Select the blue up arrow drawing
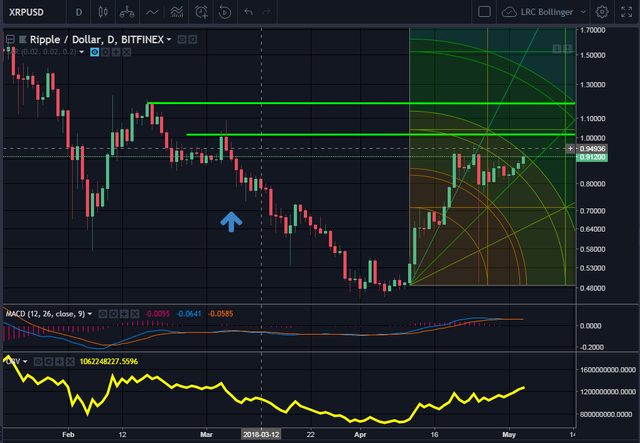This screenshot has width=640, height=443. 231,222
